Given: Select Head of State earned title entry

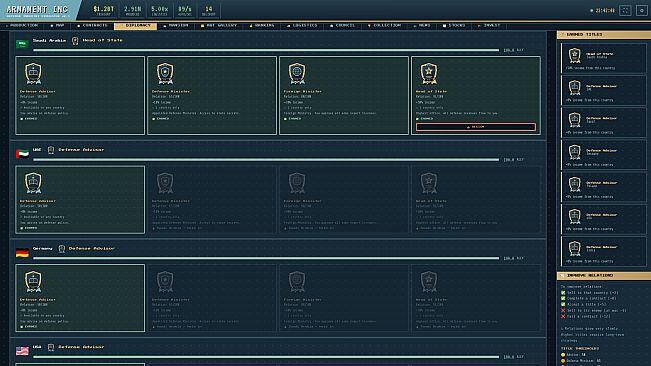Looking at the screenshot, I should click(x=603, y=59).
